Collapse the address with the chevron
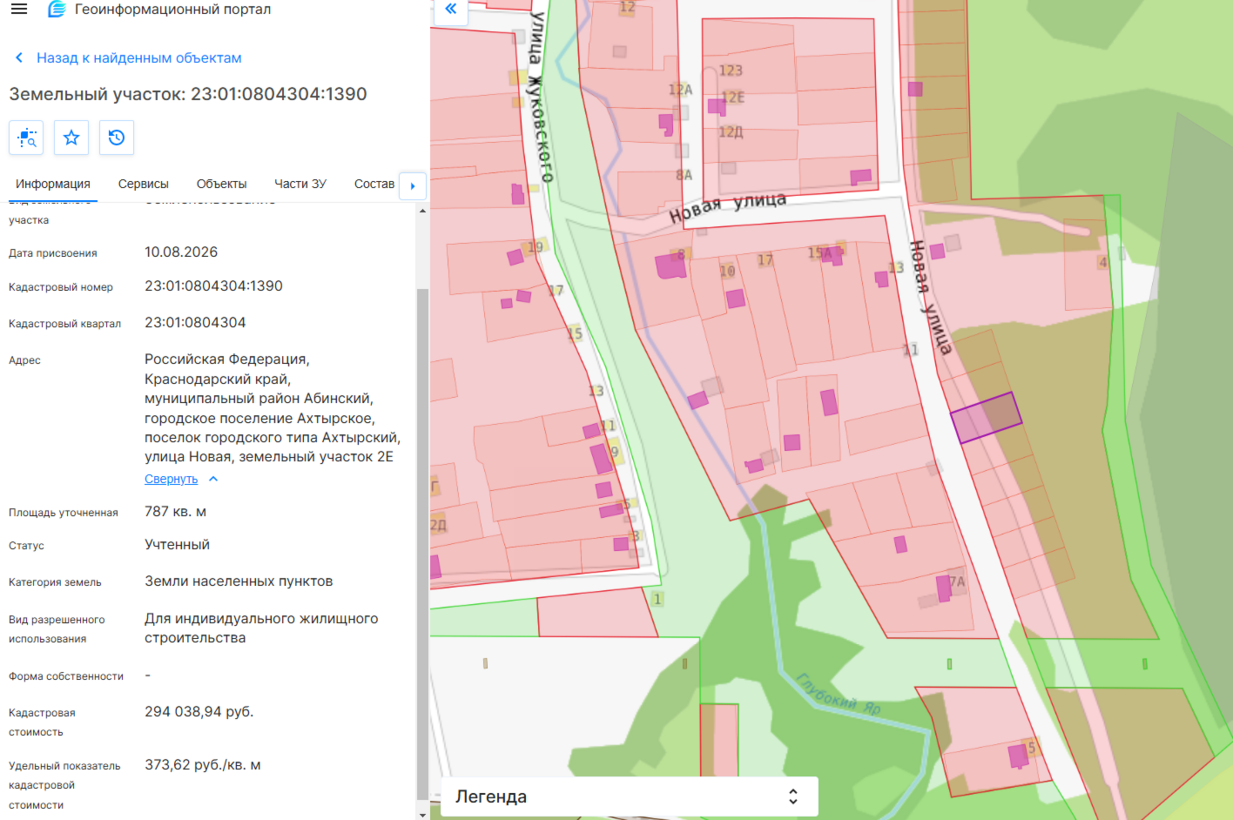 point(213,479)
